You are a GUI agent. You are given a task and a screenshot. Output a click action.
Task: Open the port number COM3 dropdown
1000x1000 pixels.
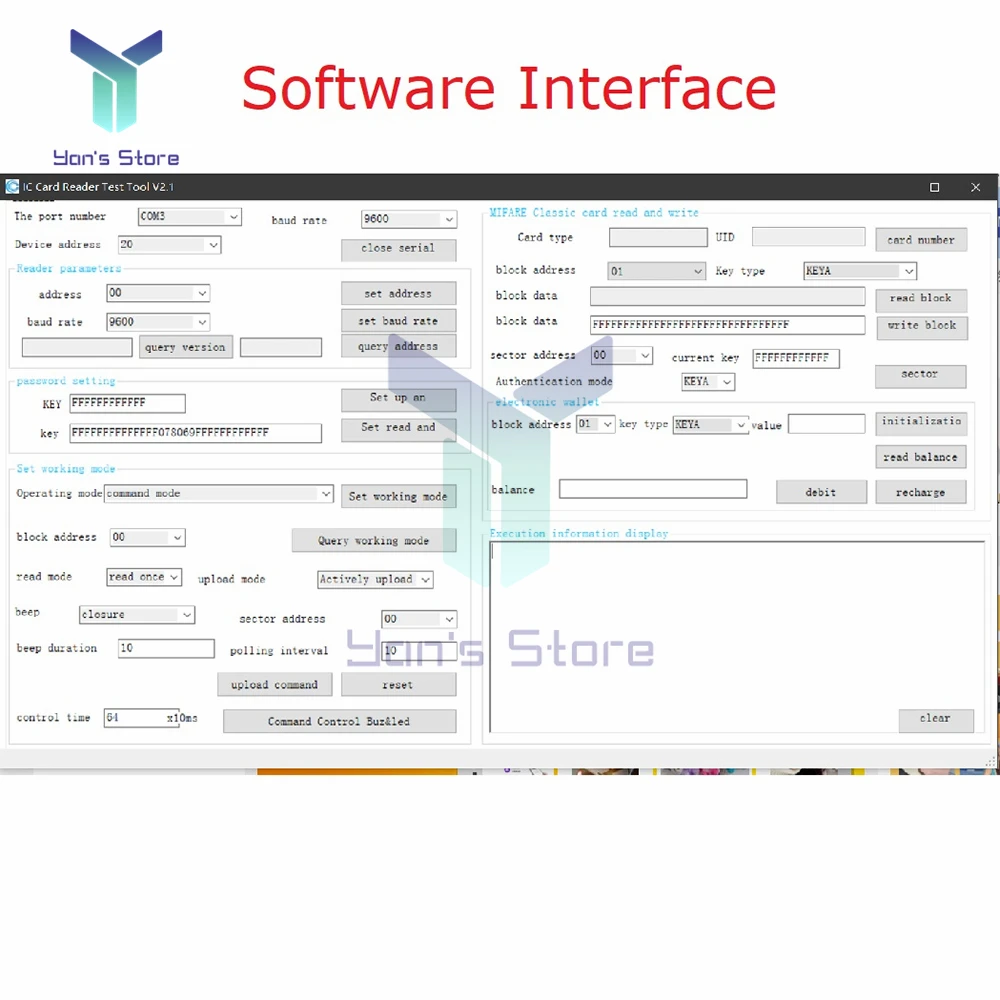coord(189,217)
